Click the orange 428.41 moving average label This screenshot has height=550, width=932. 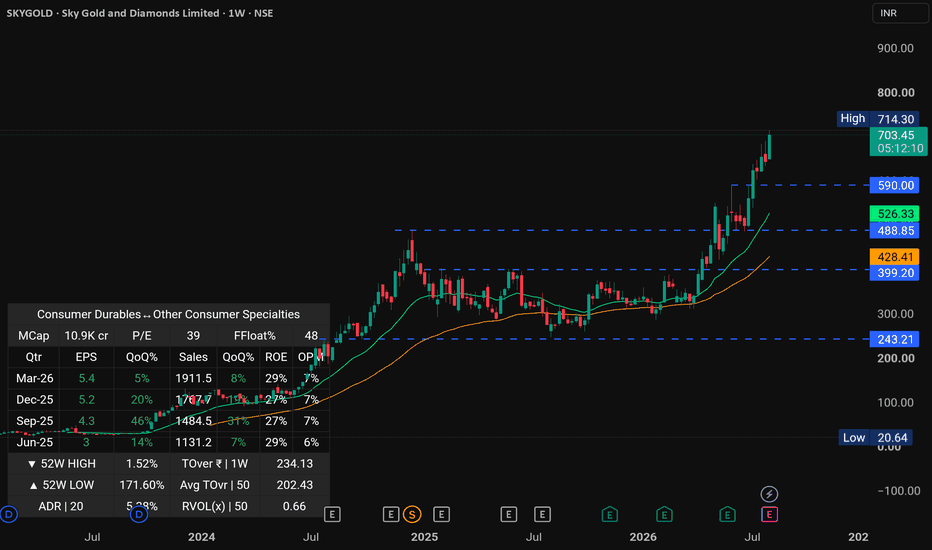(894, 257)
